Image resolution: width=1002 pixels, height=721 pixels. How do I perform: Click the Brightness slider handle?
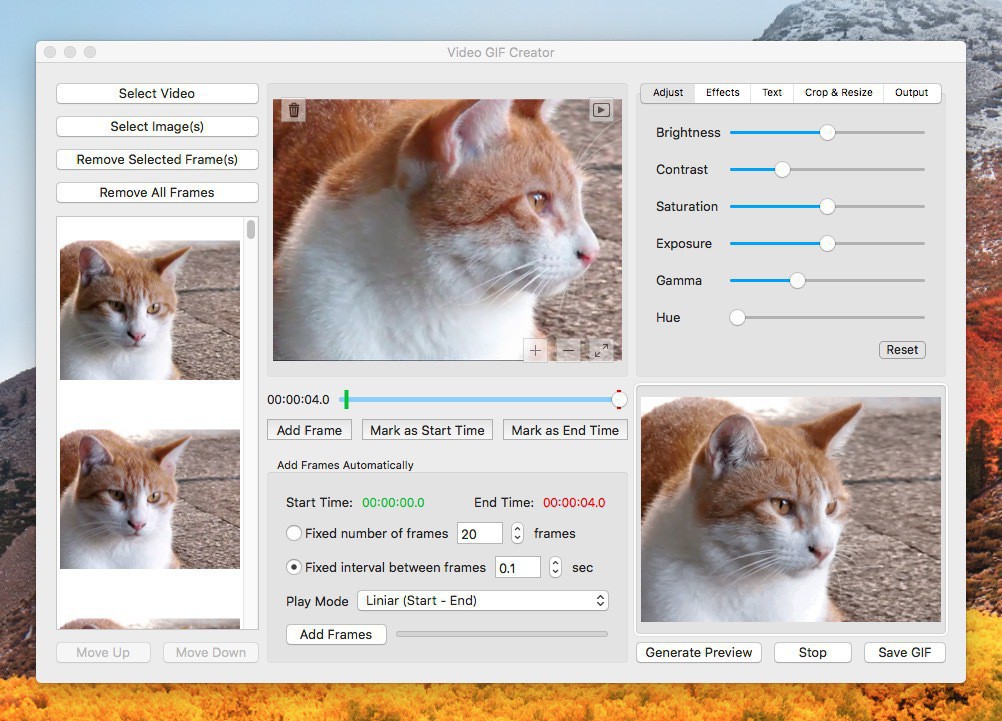click(827, 132)
